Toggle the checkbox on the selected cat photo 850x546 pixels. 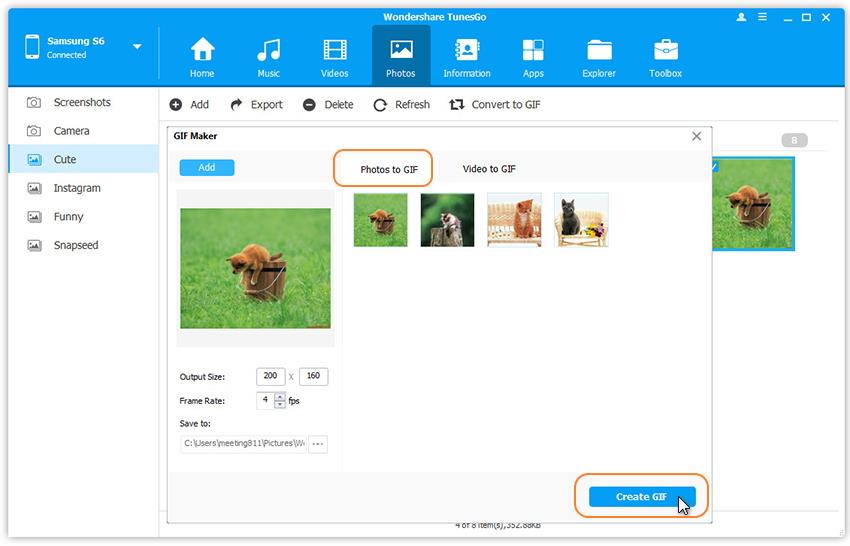[713, 166]
